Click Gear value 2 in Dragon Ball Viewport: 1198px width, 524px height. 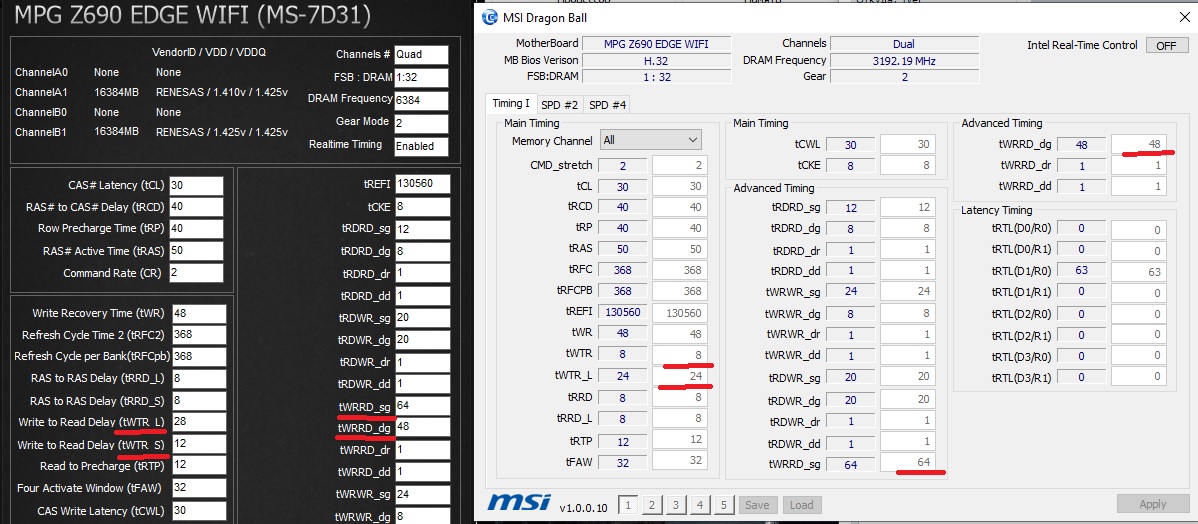(x=906, y=76)
